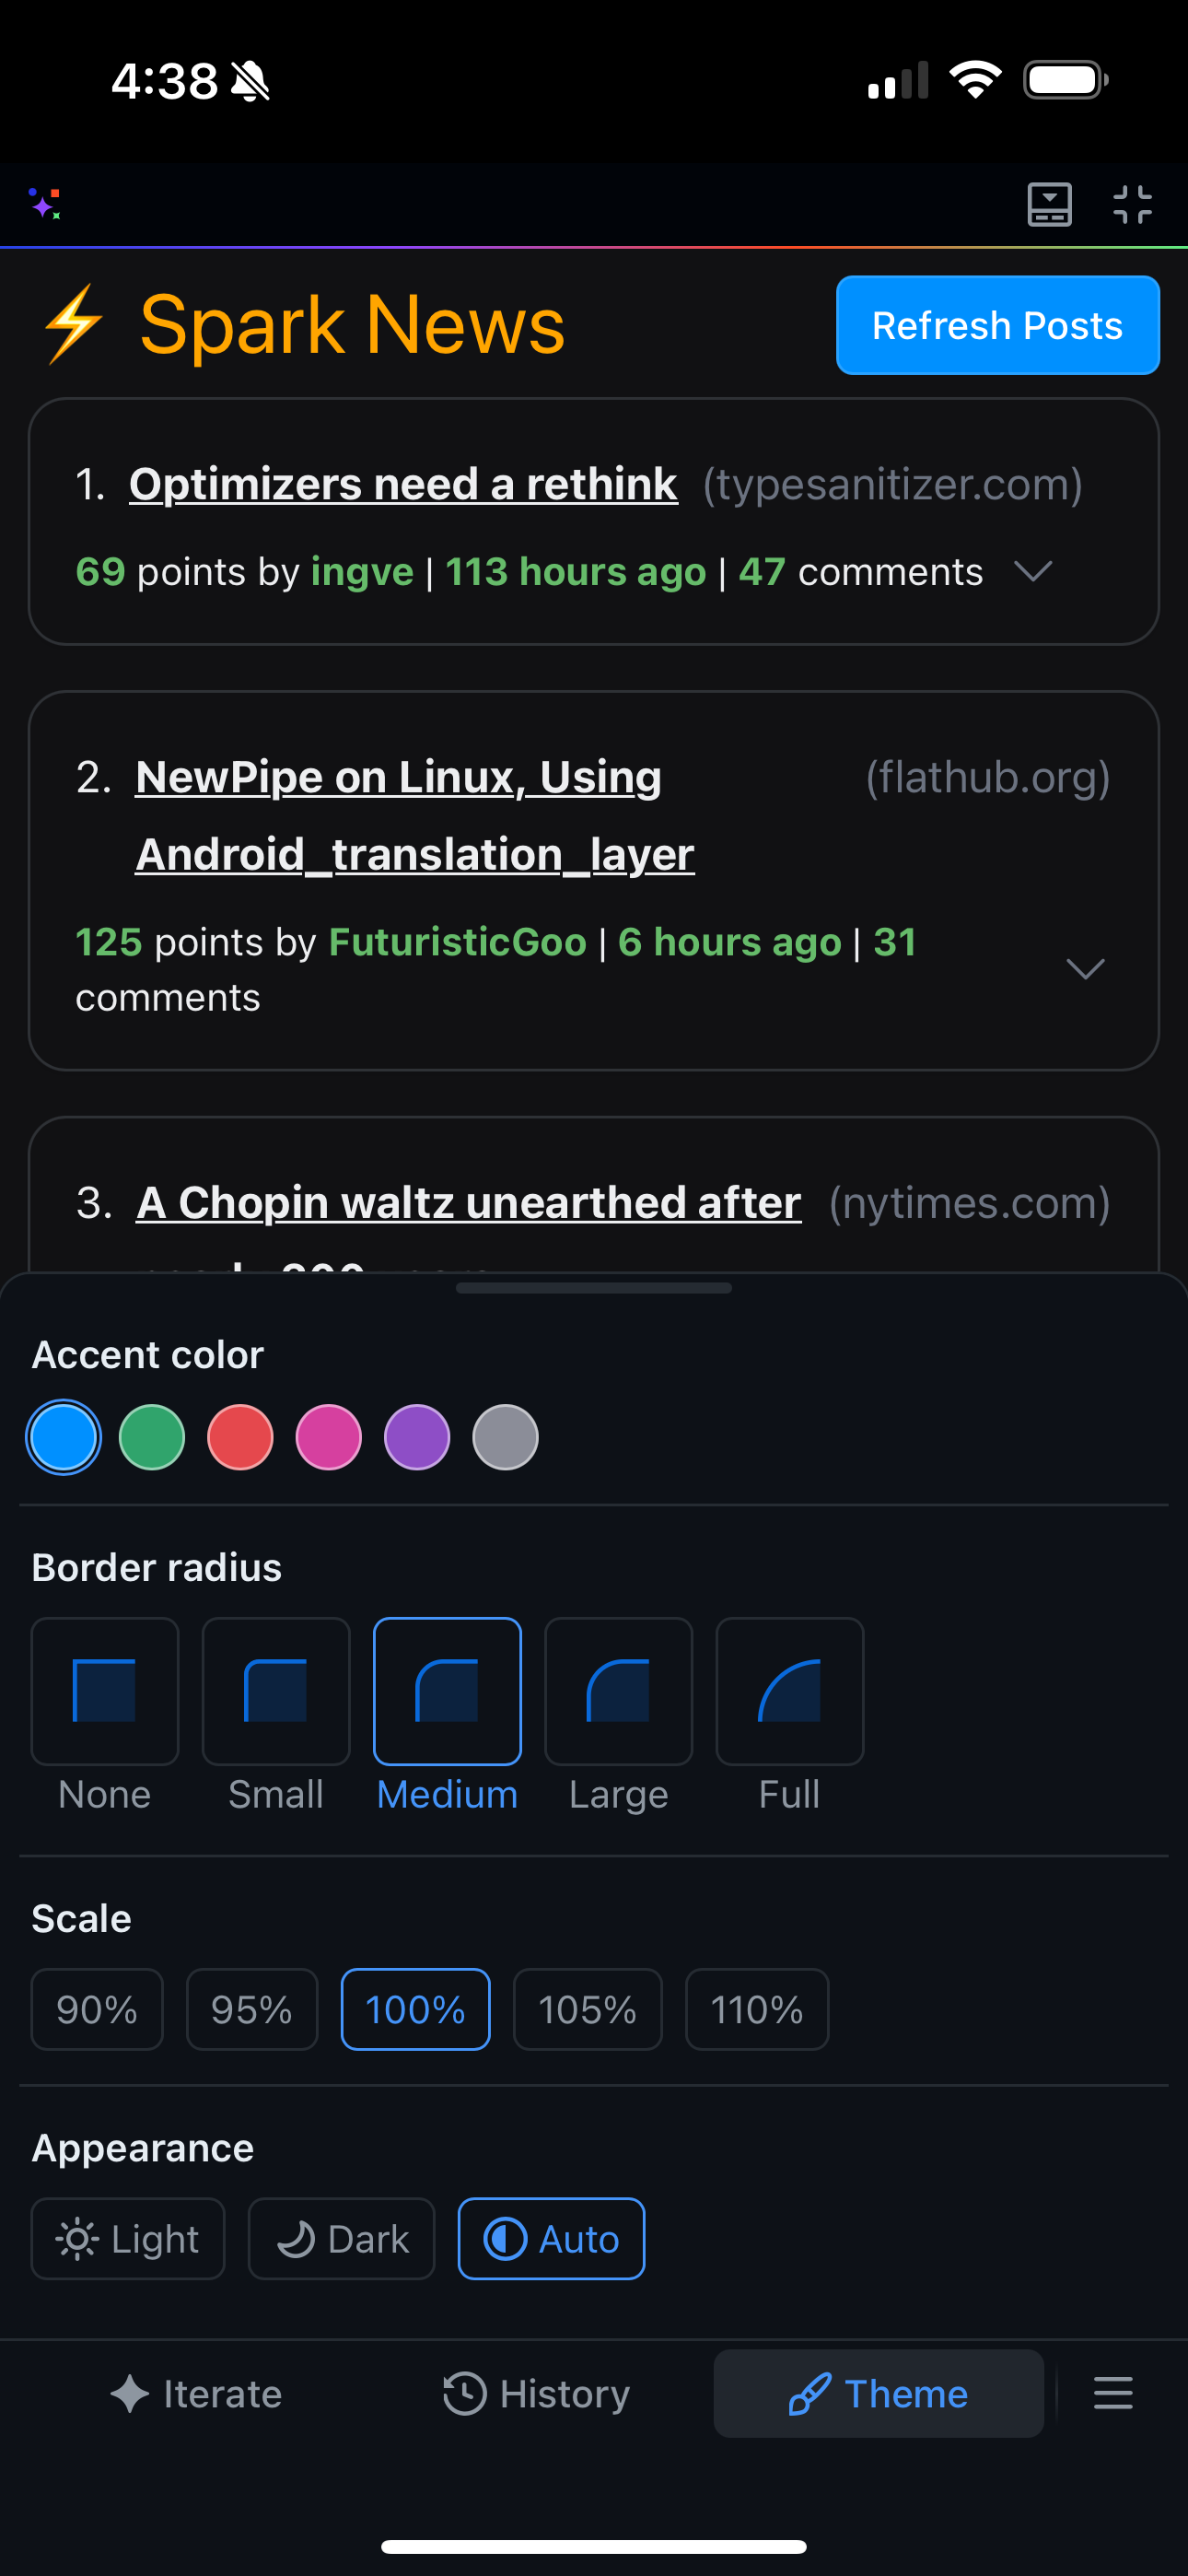Select the purple accent color
This screenshot has width=1188, height=2576.
click(416, 1437)
